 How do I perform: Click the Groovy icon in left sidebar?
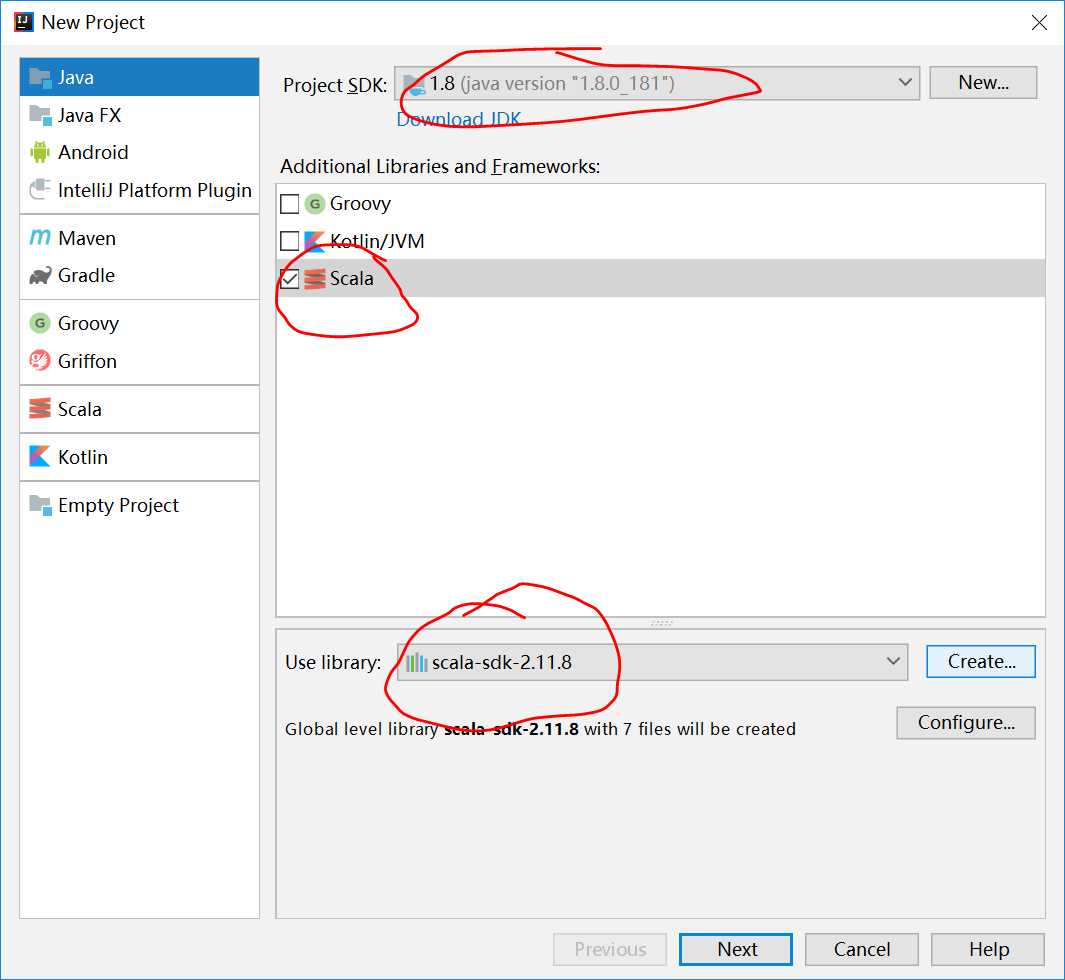point(40,323)
